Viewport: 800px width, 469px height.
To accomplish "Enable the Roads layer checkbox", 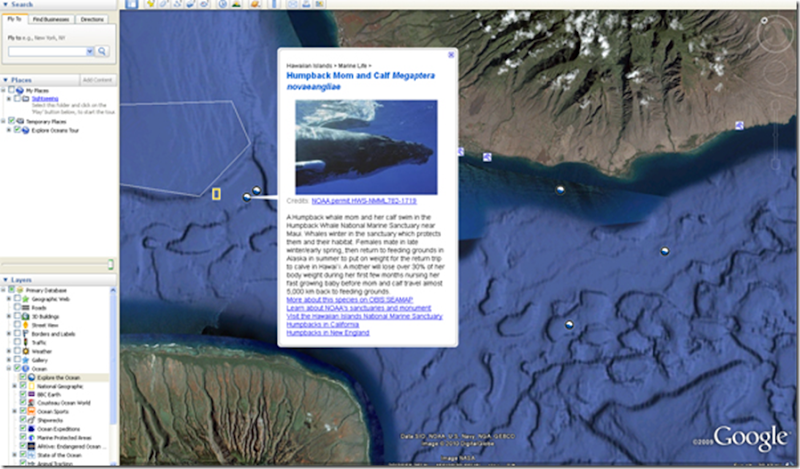I will coord(17,307).
